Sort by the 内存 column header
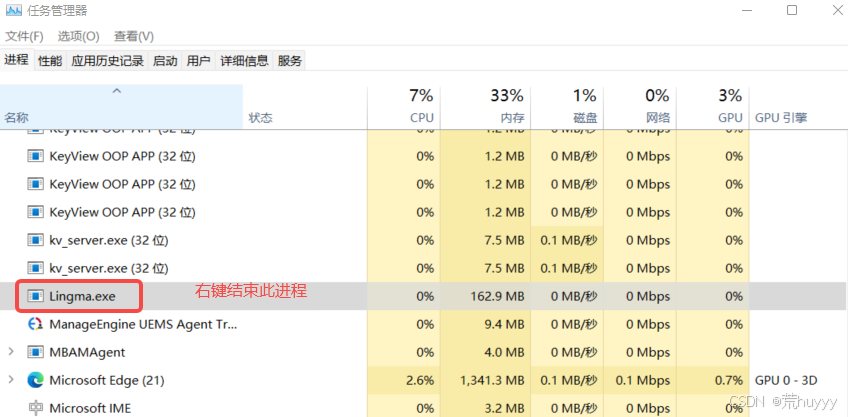The height and width of the screenshot is (417, 848). click(x=486, y=107)
